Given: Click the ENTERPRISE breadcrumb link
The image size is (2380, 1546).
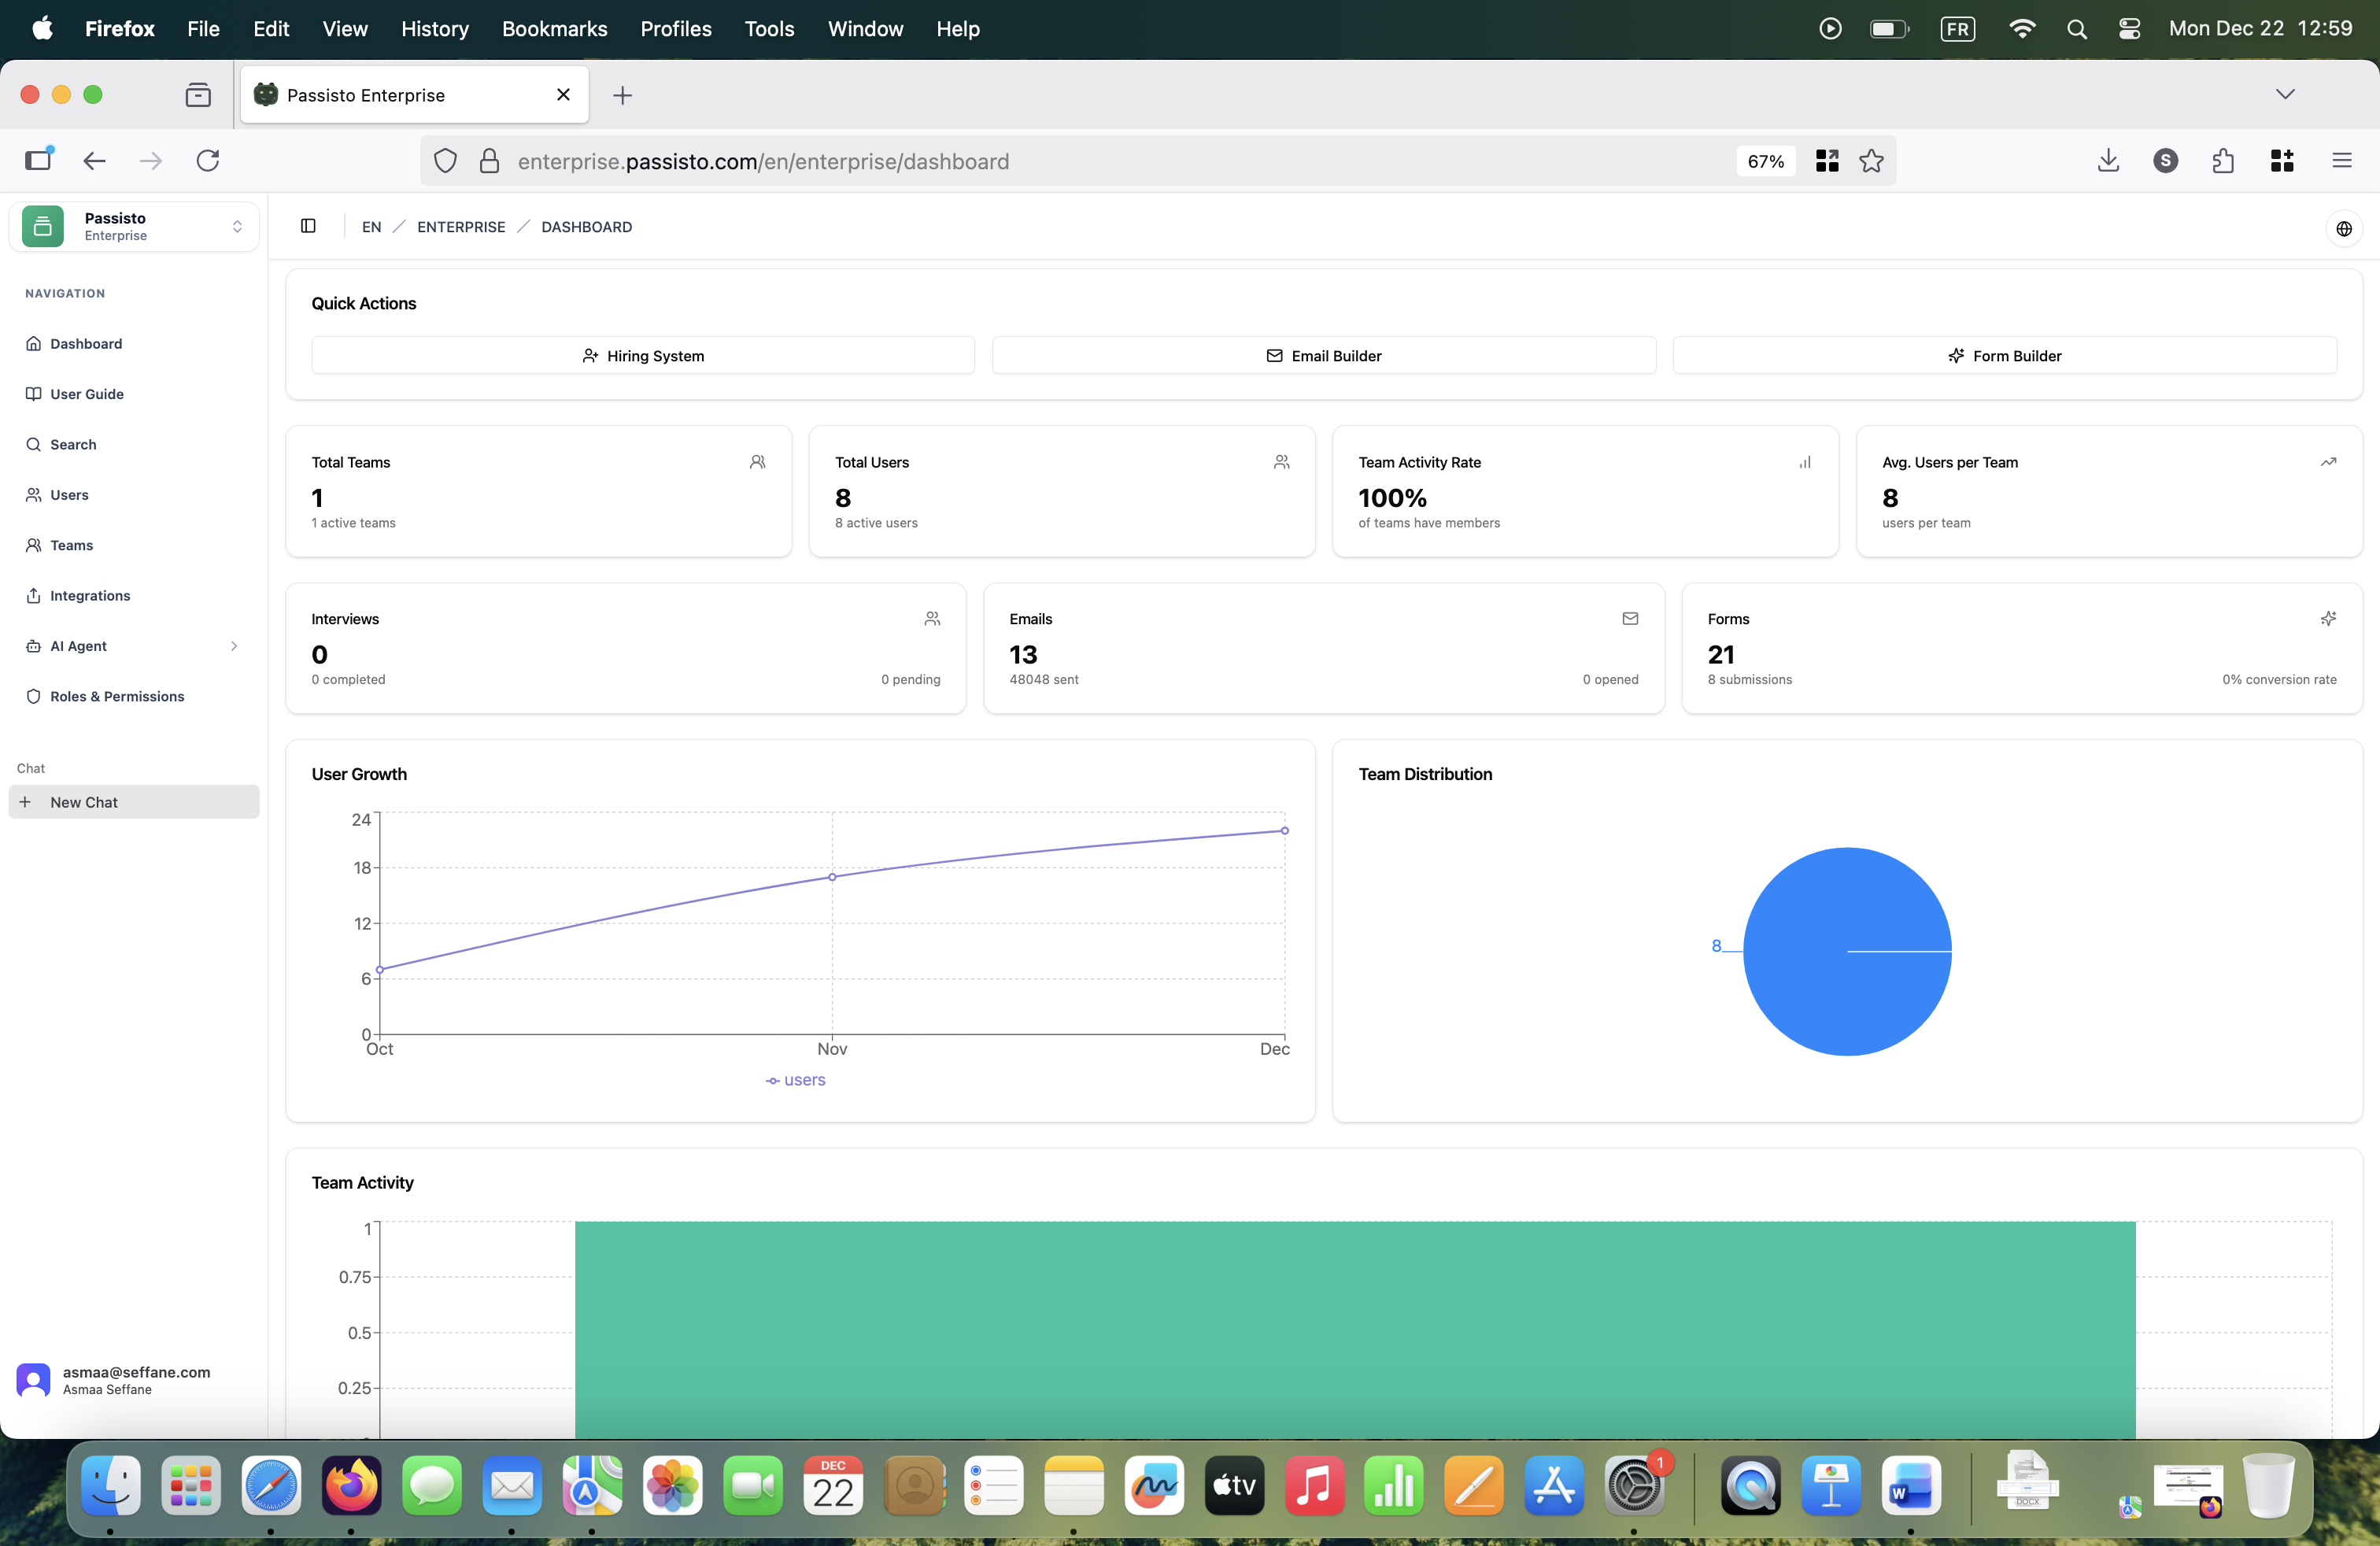Looking at the screenshot, I should point(461,227).
